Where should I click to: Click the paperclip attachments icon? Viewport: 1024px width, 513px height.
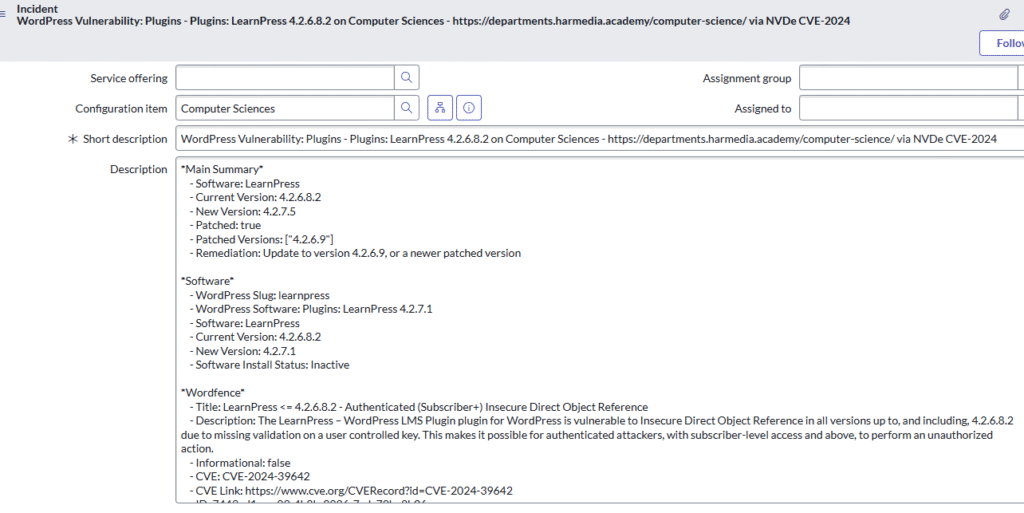[1004, 14]
